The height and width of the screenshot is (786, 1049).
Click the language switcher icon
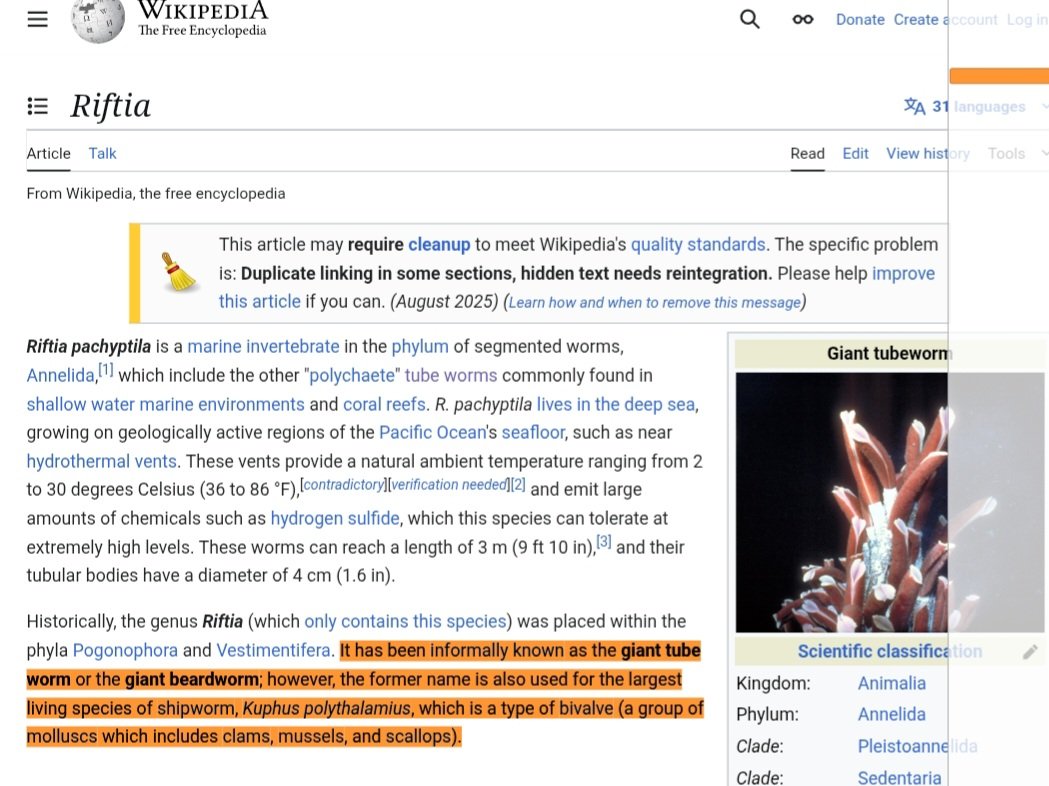pos(915,106)
